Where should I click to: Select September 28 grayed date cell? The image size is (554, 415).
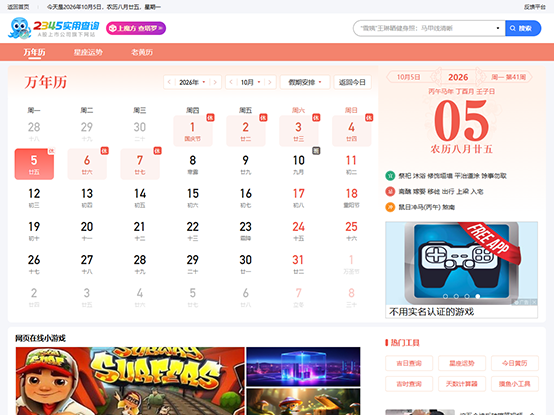point(34,131)
